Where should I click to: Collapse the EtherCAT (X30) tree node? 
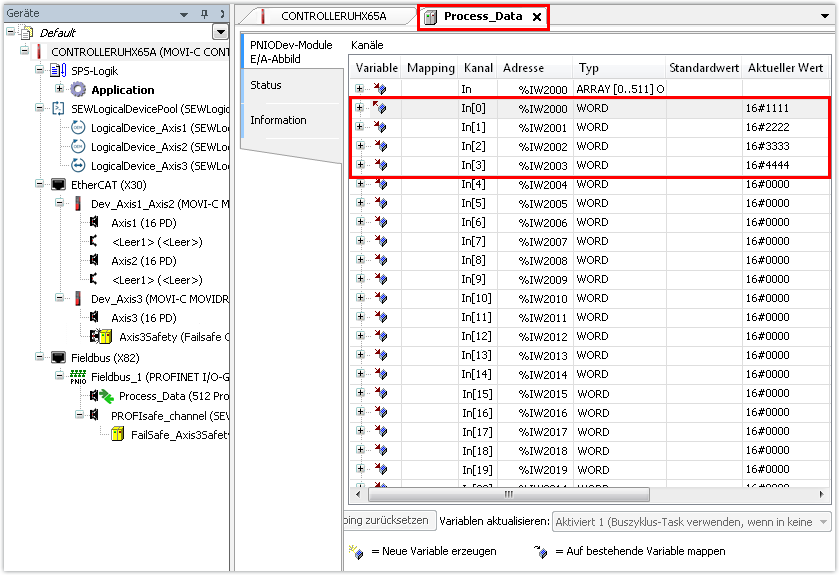39,185
